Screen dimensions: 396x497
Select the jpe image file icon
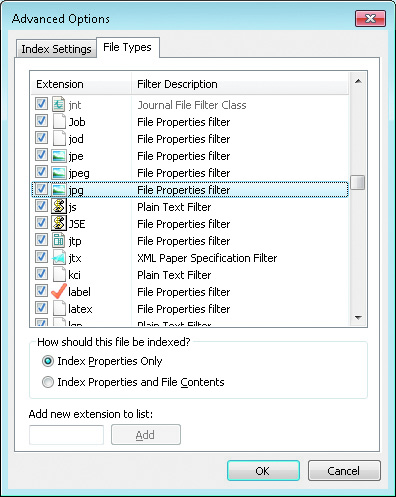click(59, 156)
